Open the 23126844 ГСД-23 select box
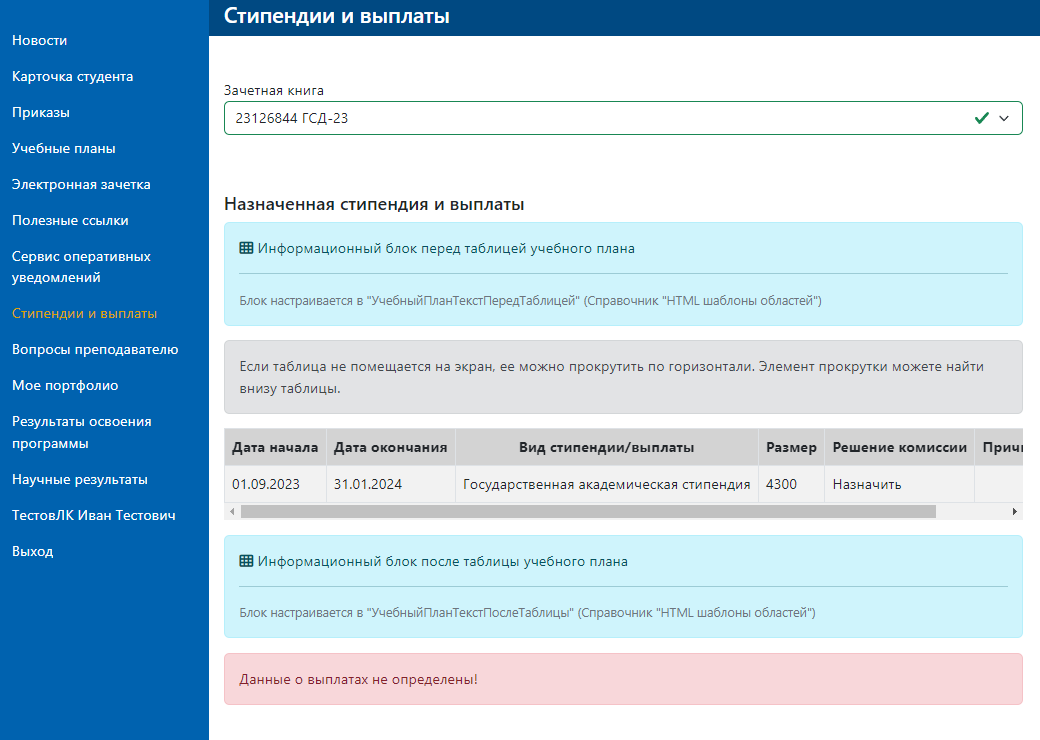The image size is (1040, 740). pyautogui.click(x=600, y=118)
